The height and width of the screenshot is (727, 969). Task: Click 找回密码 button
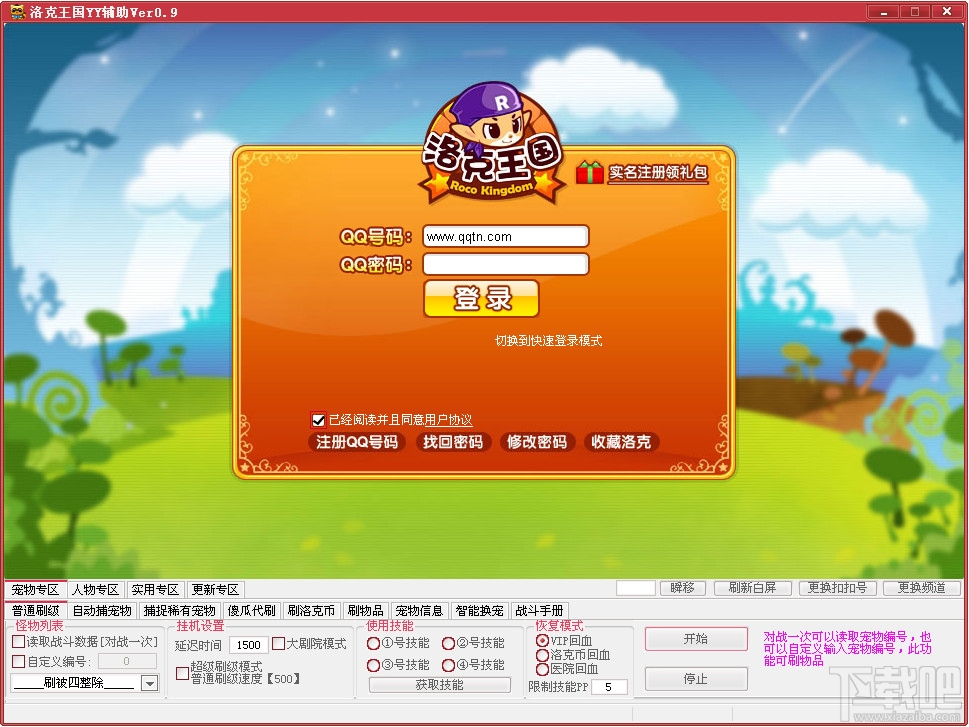453,442
